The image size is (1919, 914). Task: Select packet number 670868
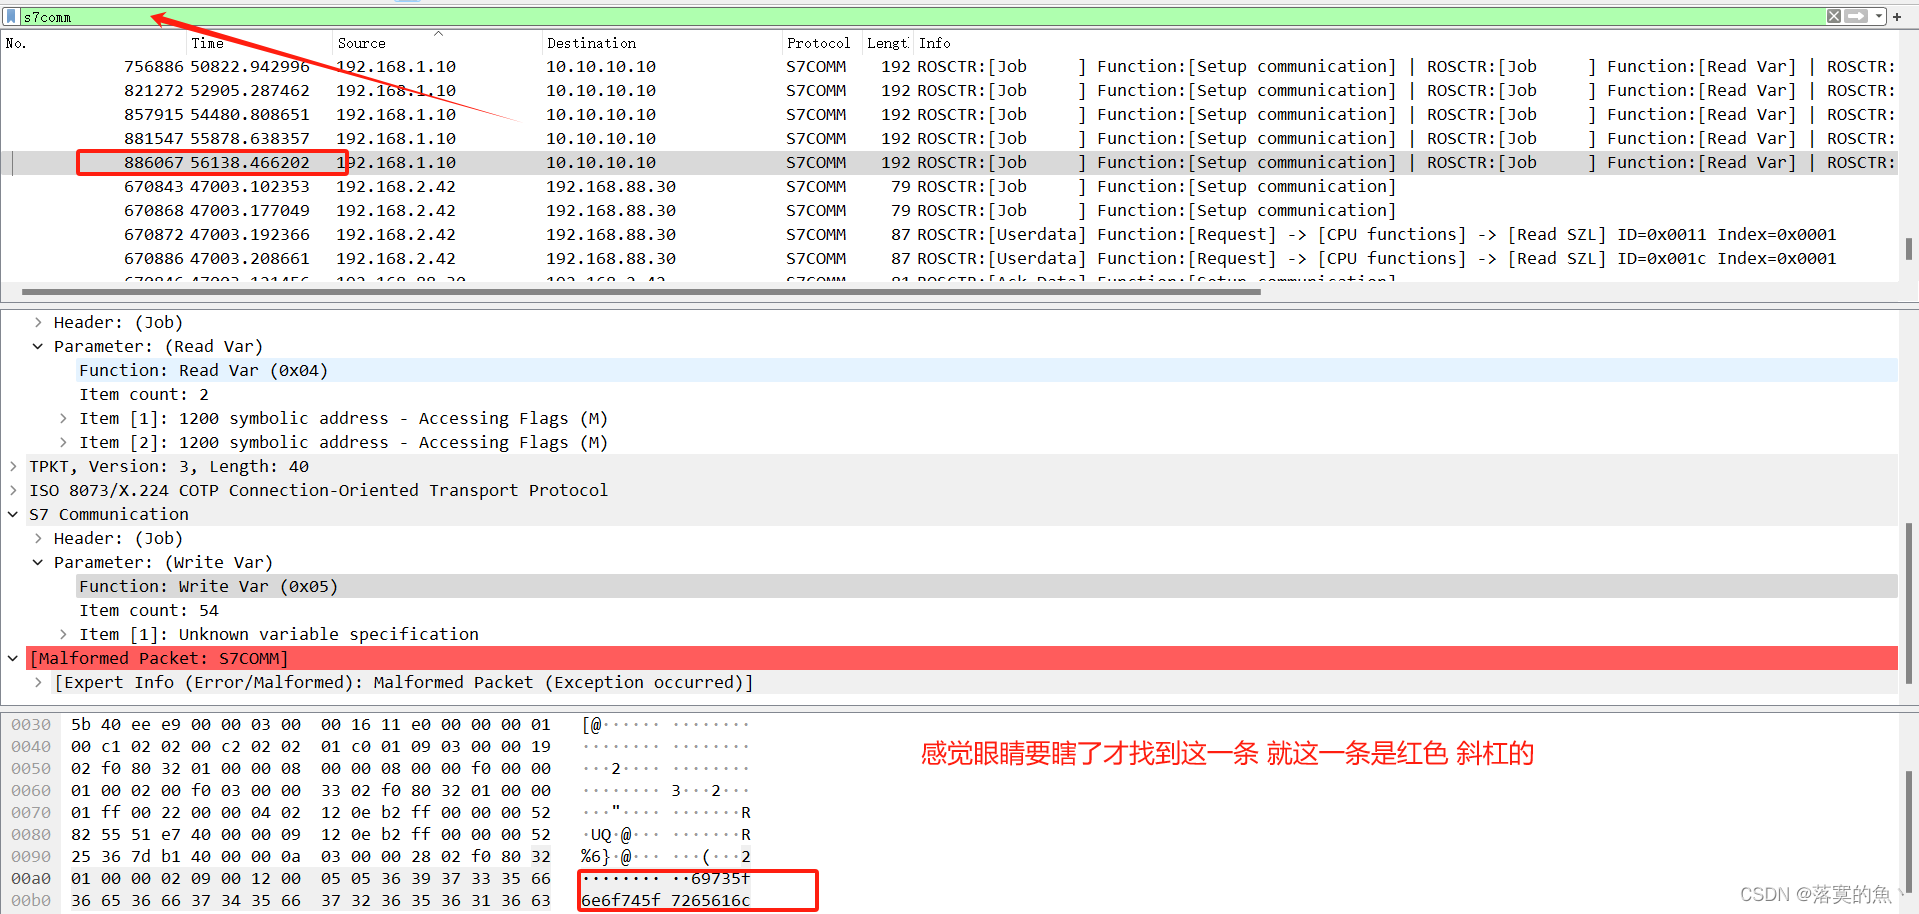950,210
